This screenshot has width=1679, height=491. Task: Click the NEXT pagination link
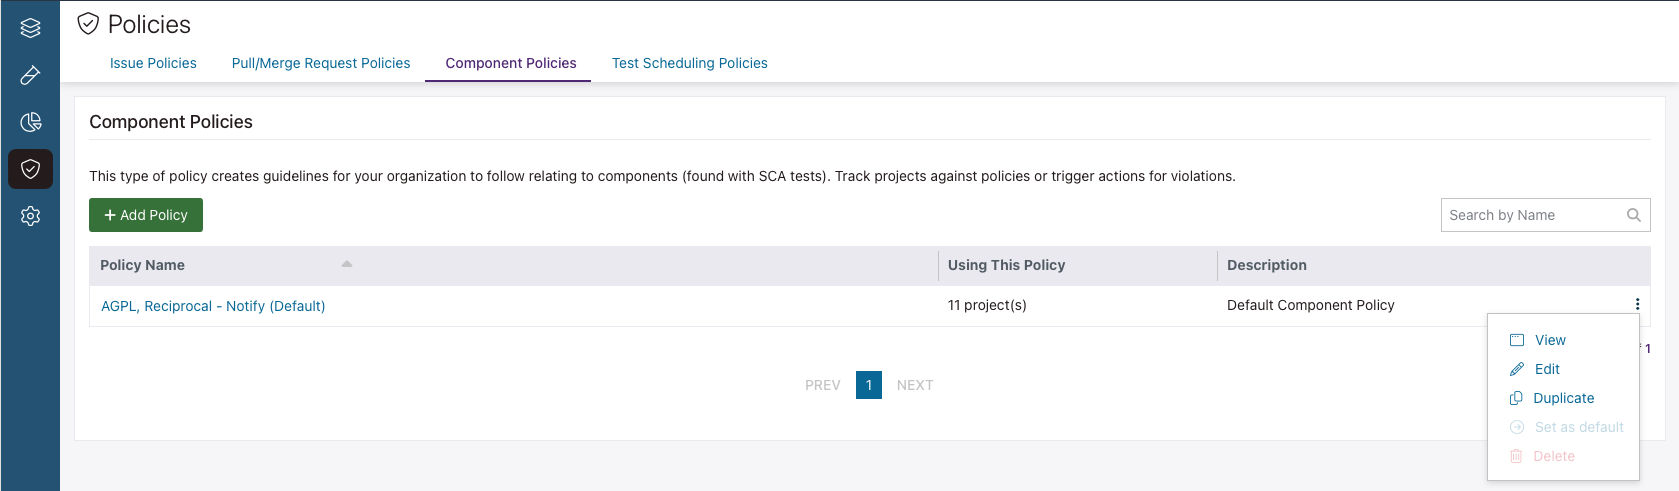(914, 385)
